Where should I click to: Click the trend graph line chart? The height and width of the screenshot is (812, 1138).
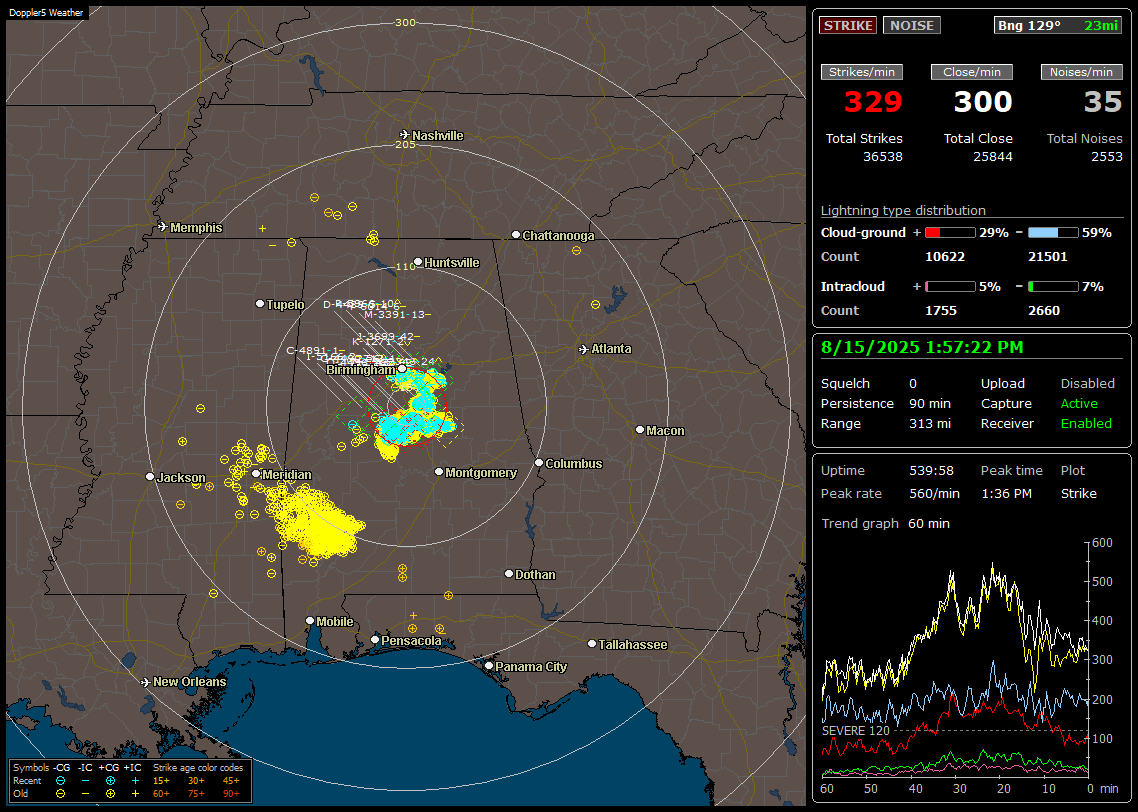pyautogui.click(x=955, y=660)
